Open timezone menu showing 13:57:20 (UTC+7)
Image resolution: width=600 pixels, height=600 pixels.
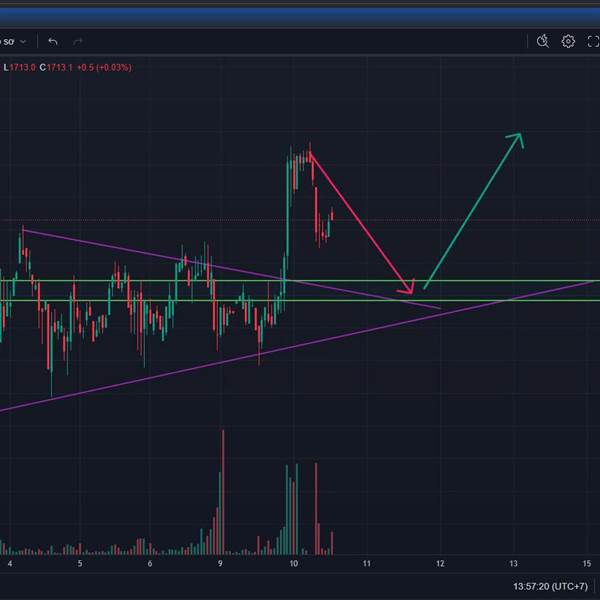coord(550,586)
